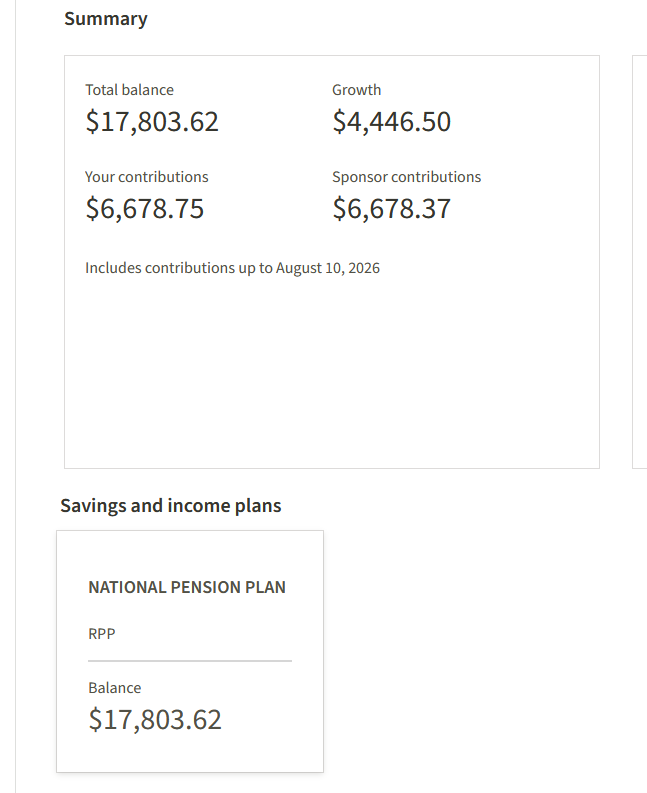
Task: Select Sponsor contributions amount $6,678.37
Action: pyautogui.click(x=392, y=208)
